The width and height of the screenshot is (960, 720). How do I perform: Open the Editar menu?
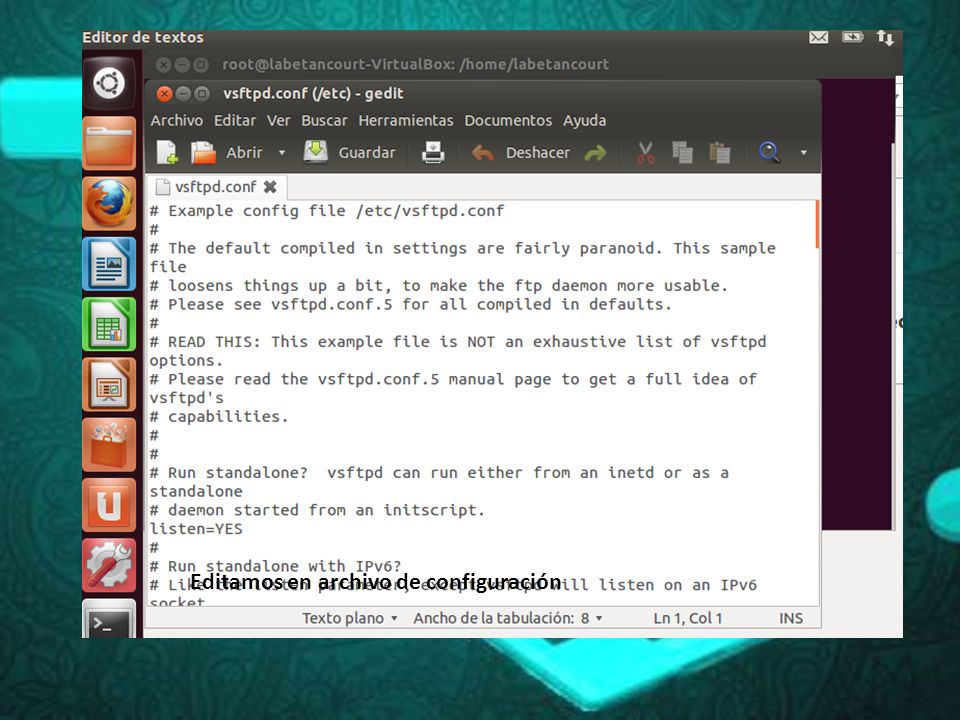234,121
